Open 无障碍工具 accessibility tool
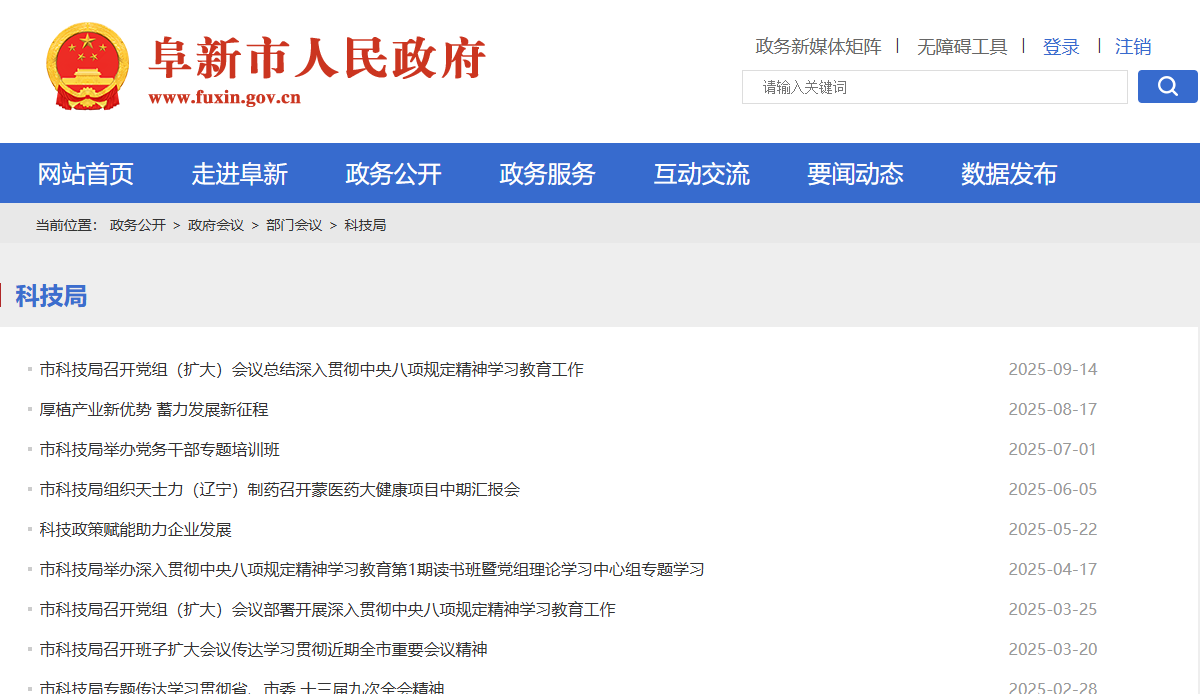1200x694 pixels. click(962, 47)
